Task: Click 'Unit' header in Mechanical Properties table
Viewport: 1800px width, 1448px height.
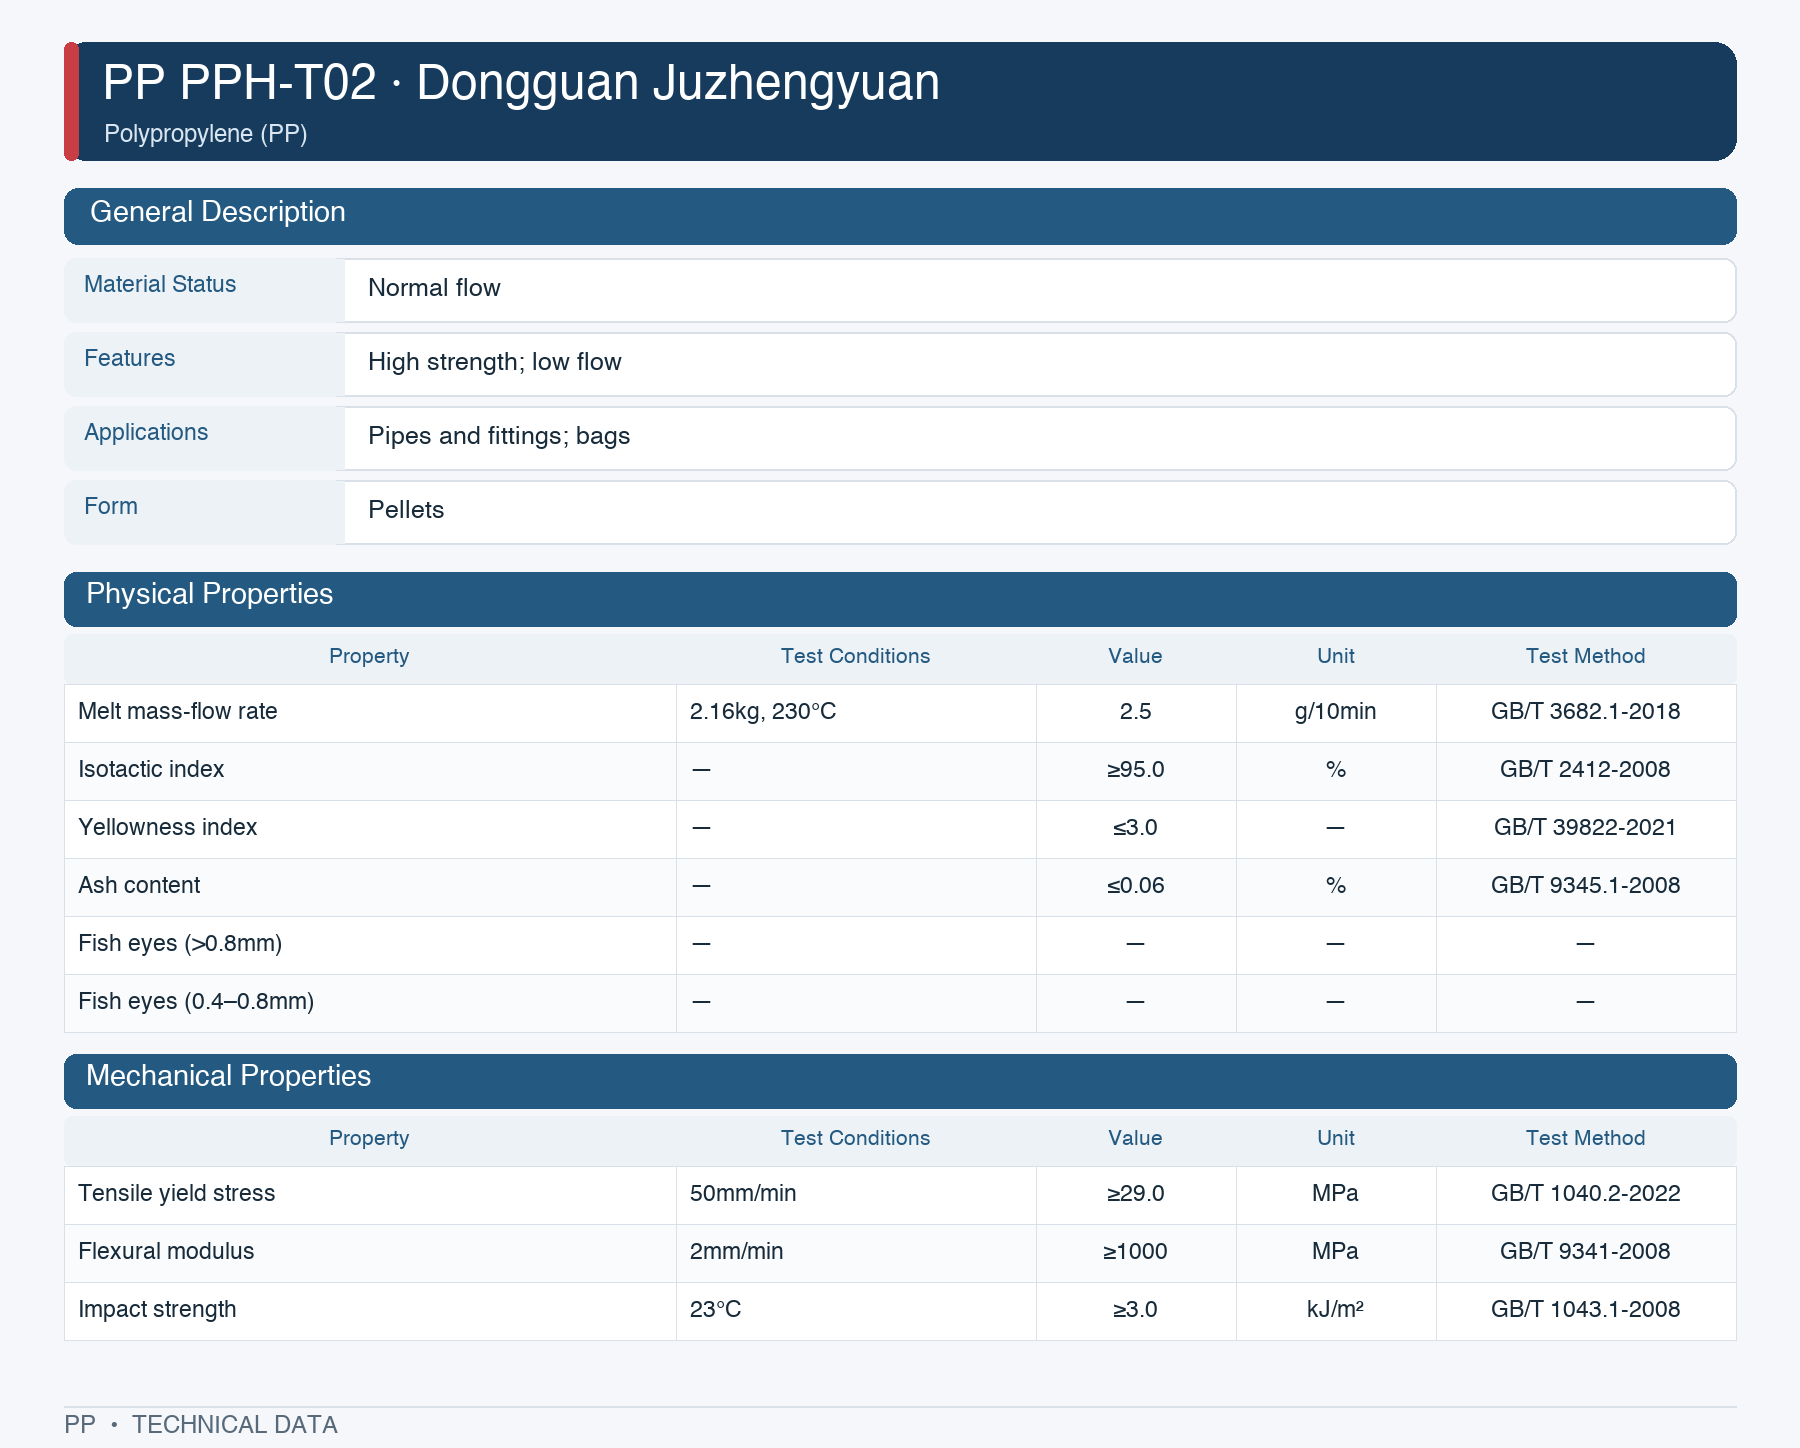Action: pyautogui.click(x=1336, y=1138)
